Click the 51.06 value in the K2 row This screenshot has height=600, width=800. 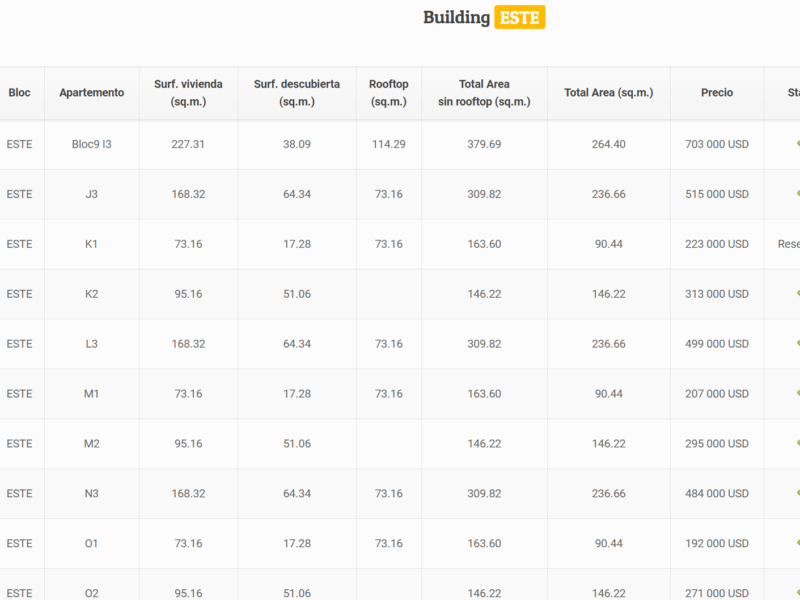coord(297,294)
